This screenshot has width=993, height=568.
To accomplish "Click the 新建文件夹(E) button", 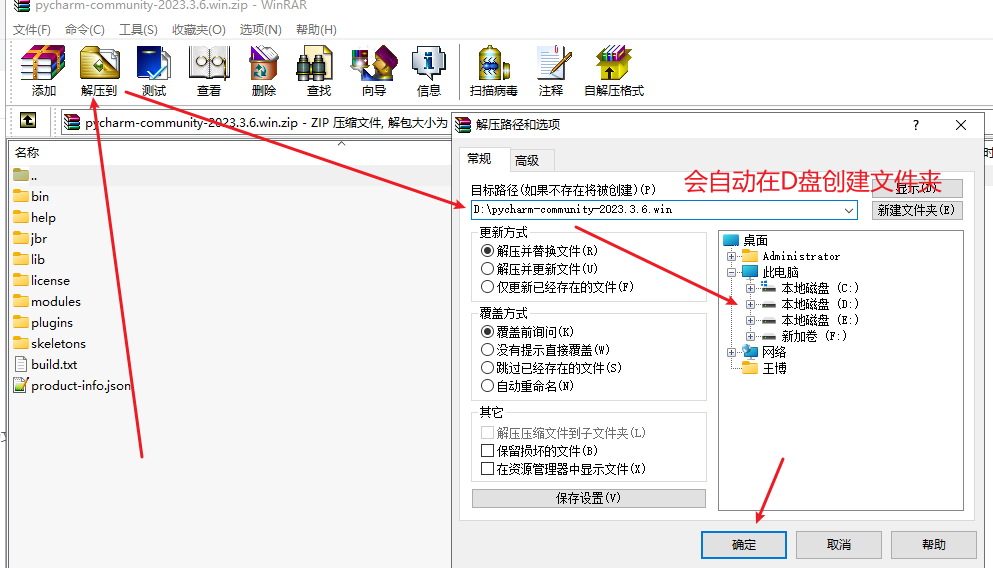I will tap(916, 210).
